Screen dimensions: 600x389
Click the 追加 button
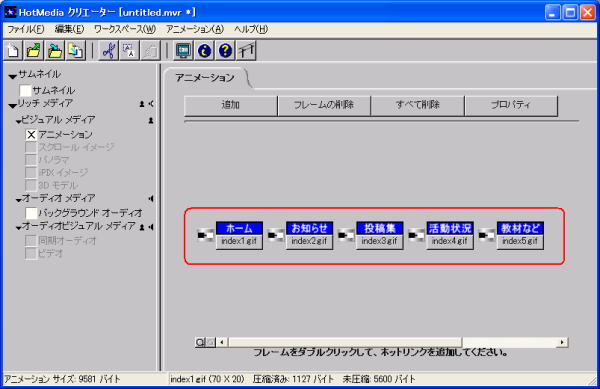[x=230, y=106]
